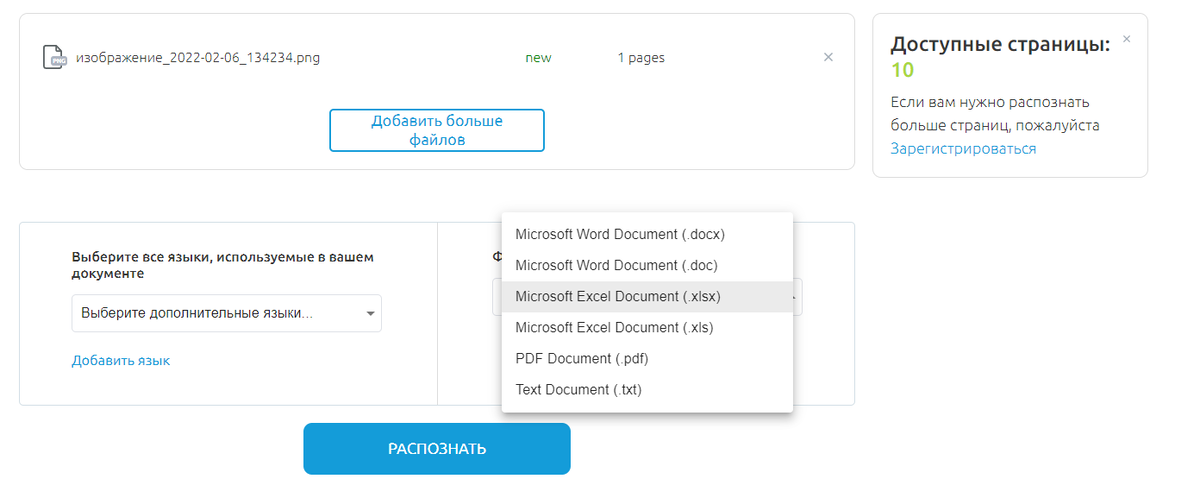
Task: Select Microsoft Excel Document (.xlsx) option
Action: pyautogui.click(x=647, y=296)
